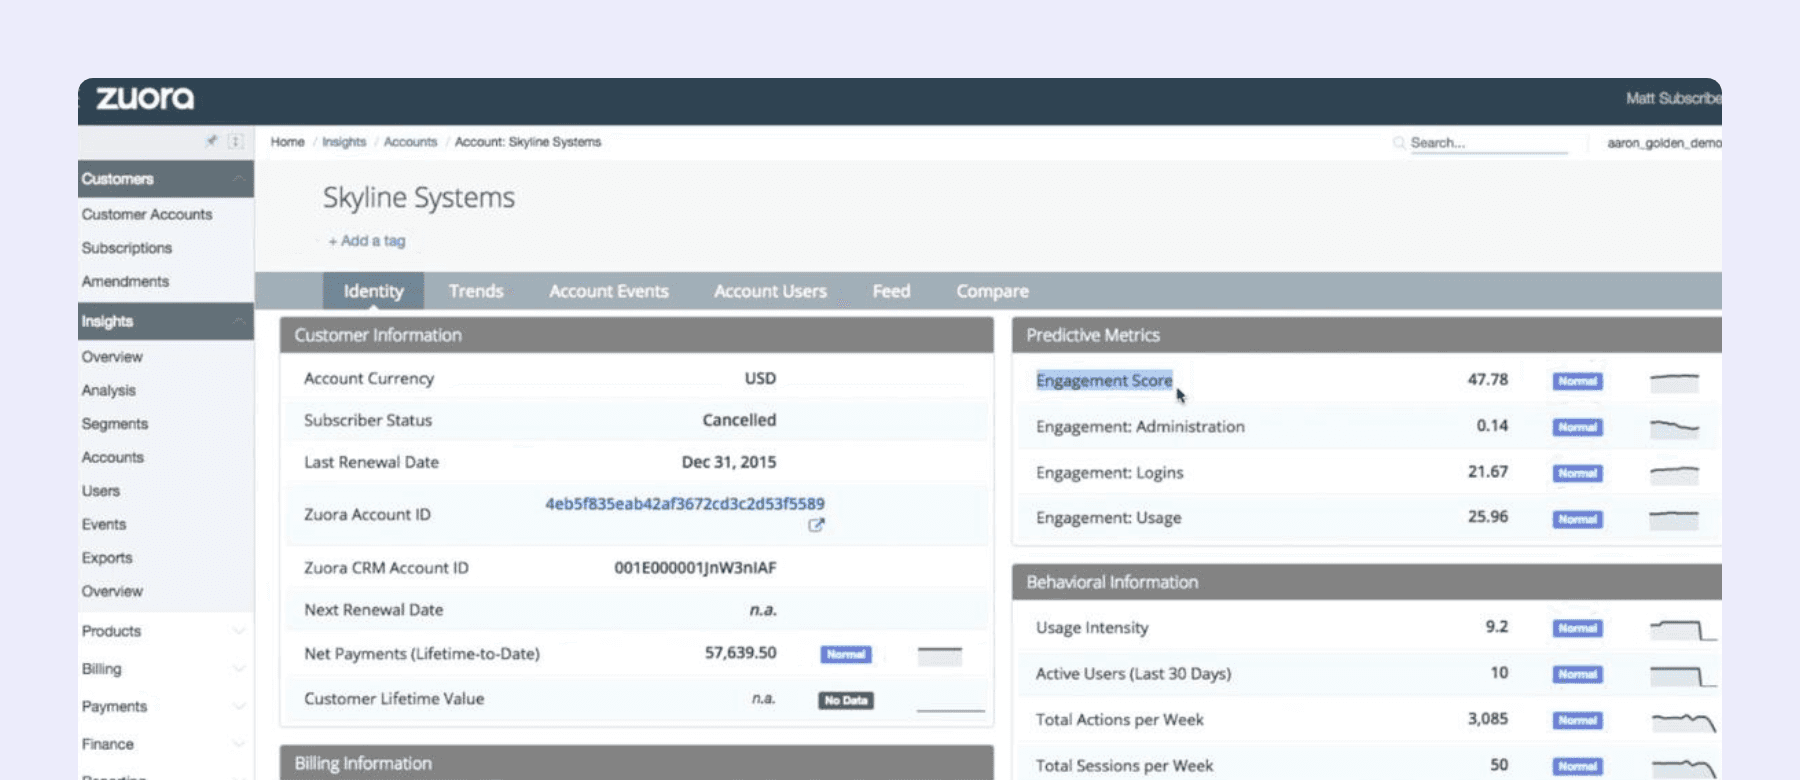Click the Predictive Metrics panel header
Viewport: 1800px width, 780px height.
pos(1367,335)
